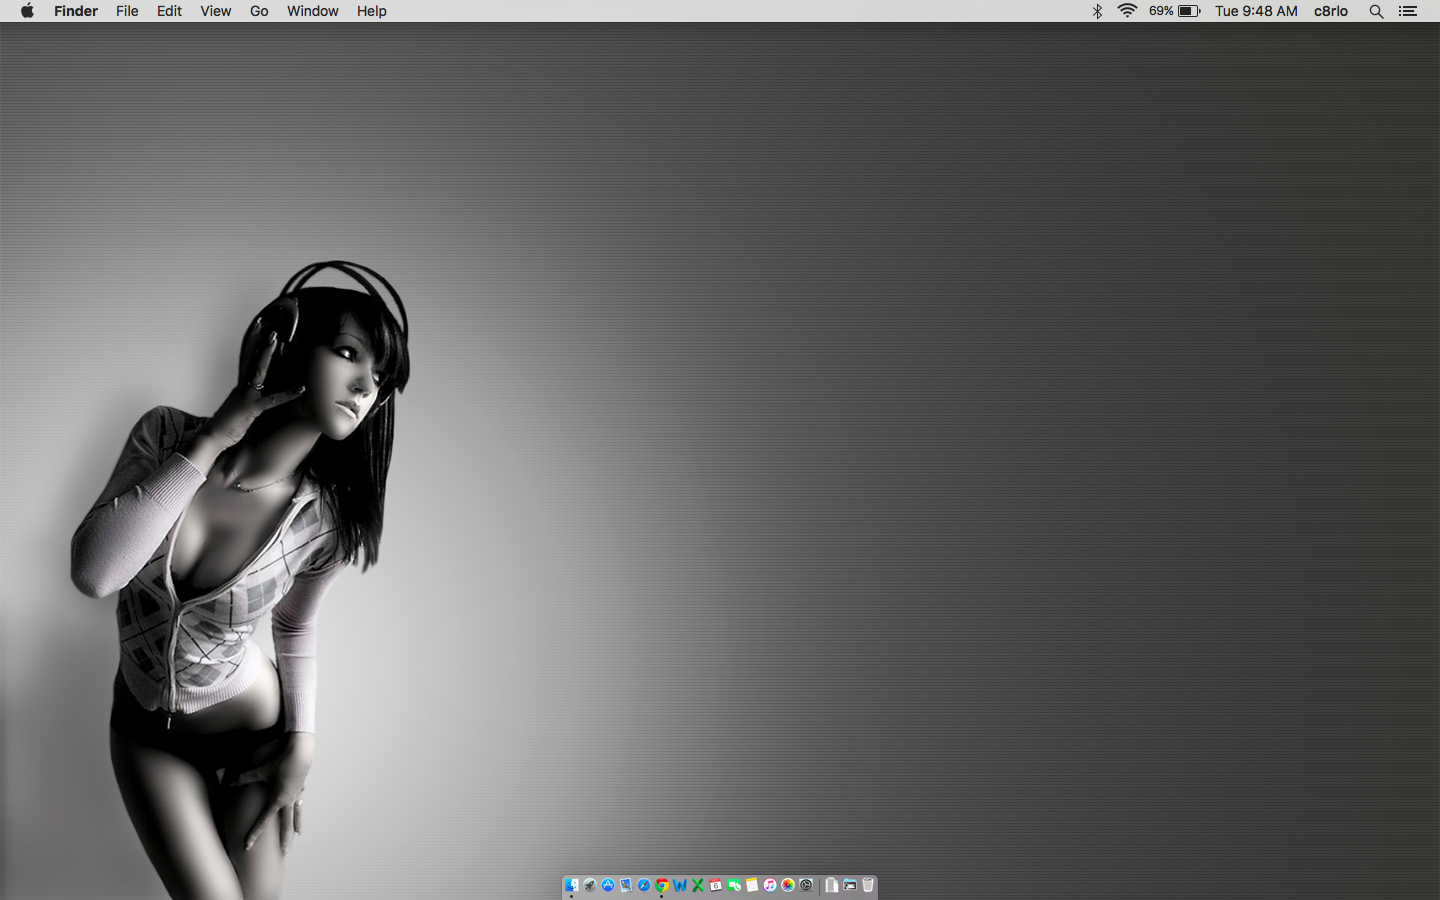
Task: Open the Help menu
Action: coord(371,11)
